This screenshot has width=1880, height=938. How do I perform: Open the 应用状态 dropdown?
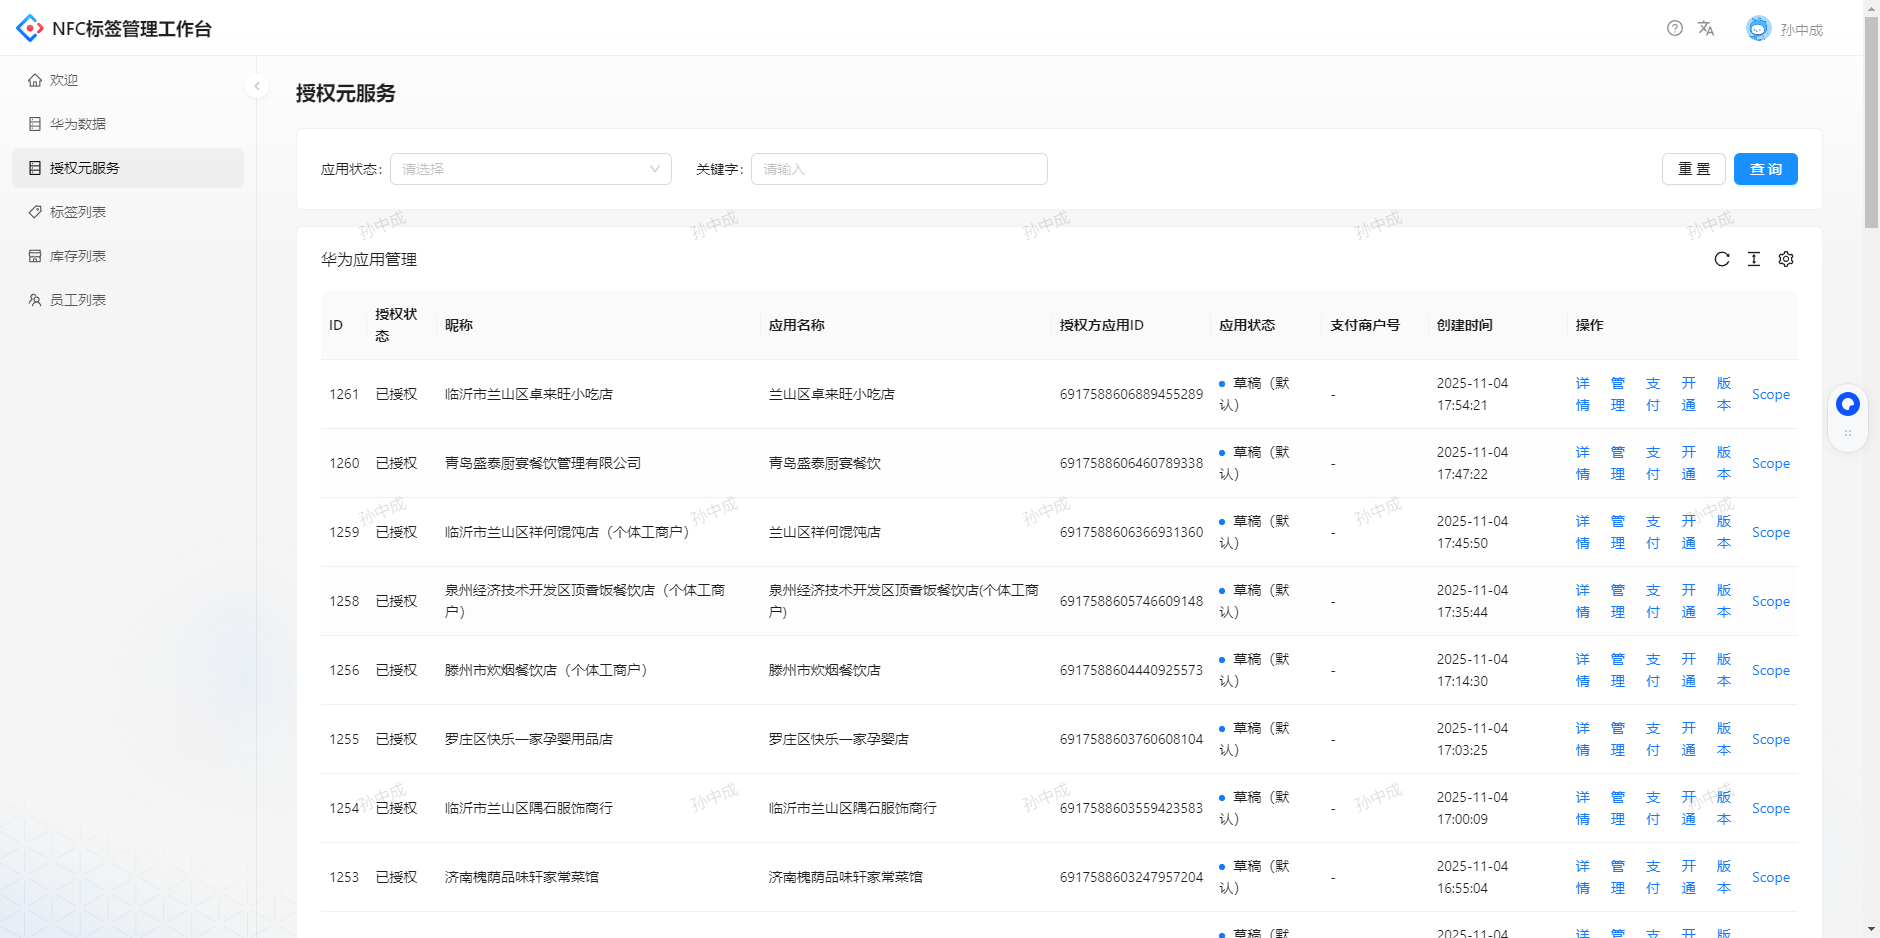(x=530, y=168)
